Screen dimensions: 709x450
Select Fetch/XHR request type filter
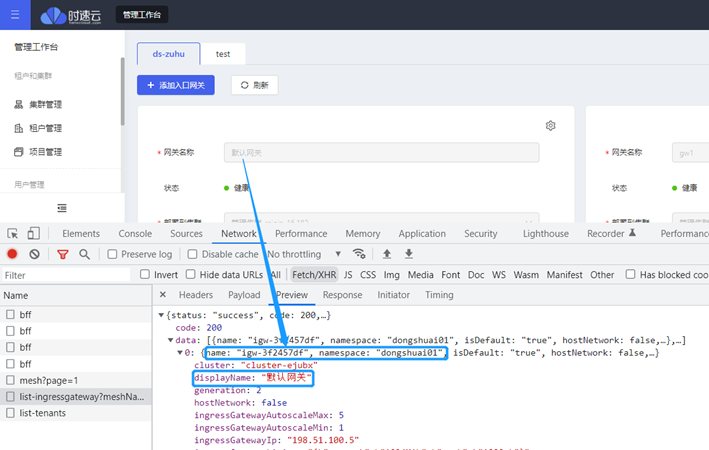coord(314,275)
